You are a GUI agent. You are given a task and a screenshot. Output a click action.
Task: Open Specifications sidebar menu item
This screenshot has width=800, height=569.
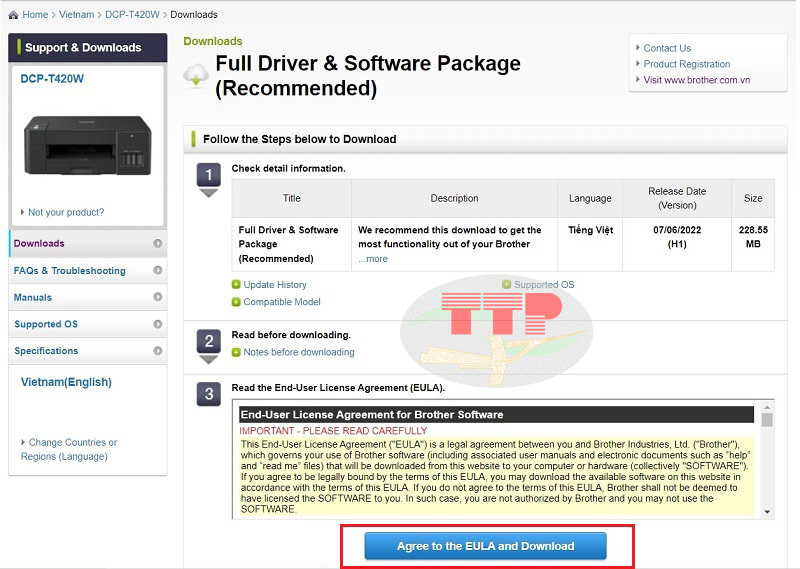88,351
